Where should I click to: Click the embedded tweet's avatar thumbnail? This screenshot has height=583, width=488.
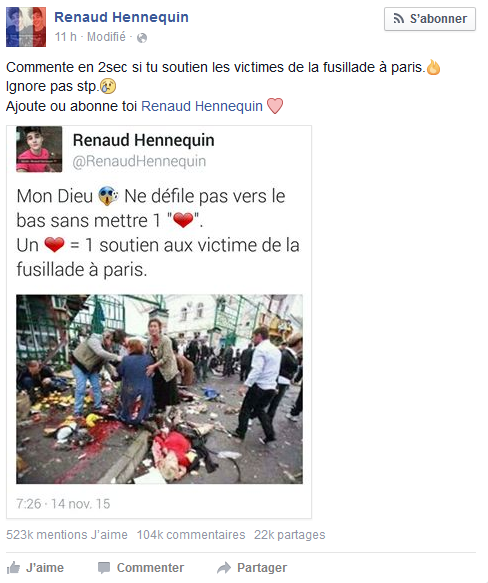click(x=39, y=149)
